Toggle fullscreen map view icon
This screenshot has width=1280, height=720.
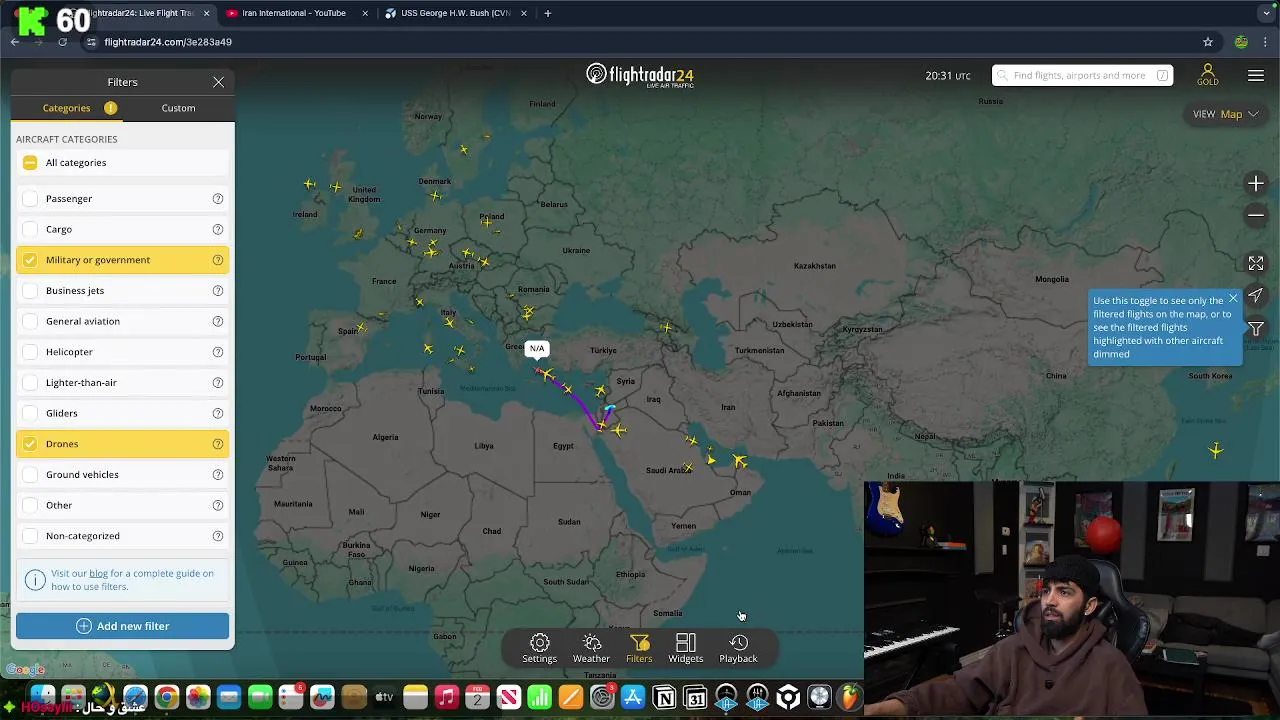click(x=1256, y=263)
